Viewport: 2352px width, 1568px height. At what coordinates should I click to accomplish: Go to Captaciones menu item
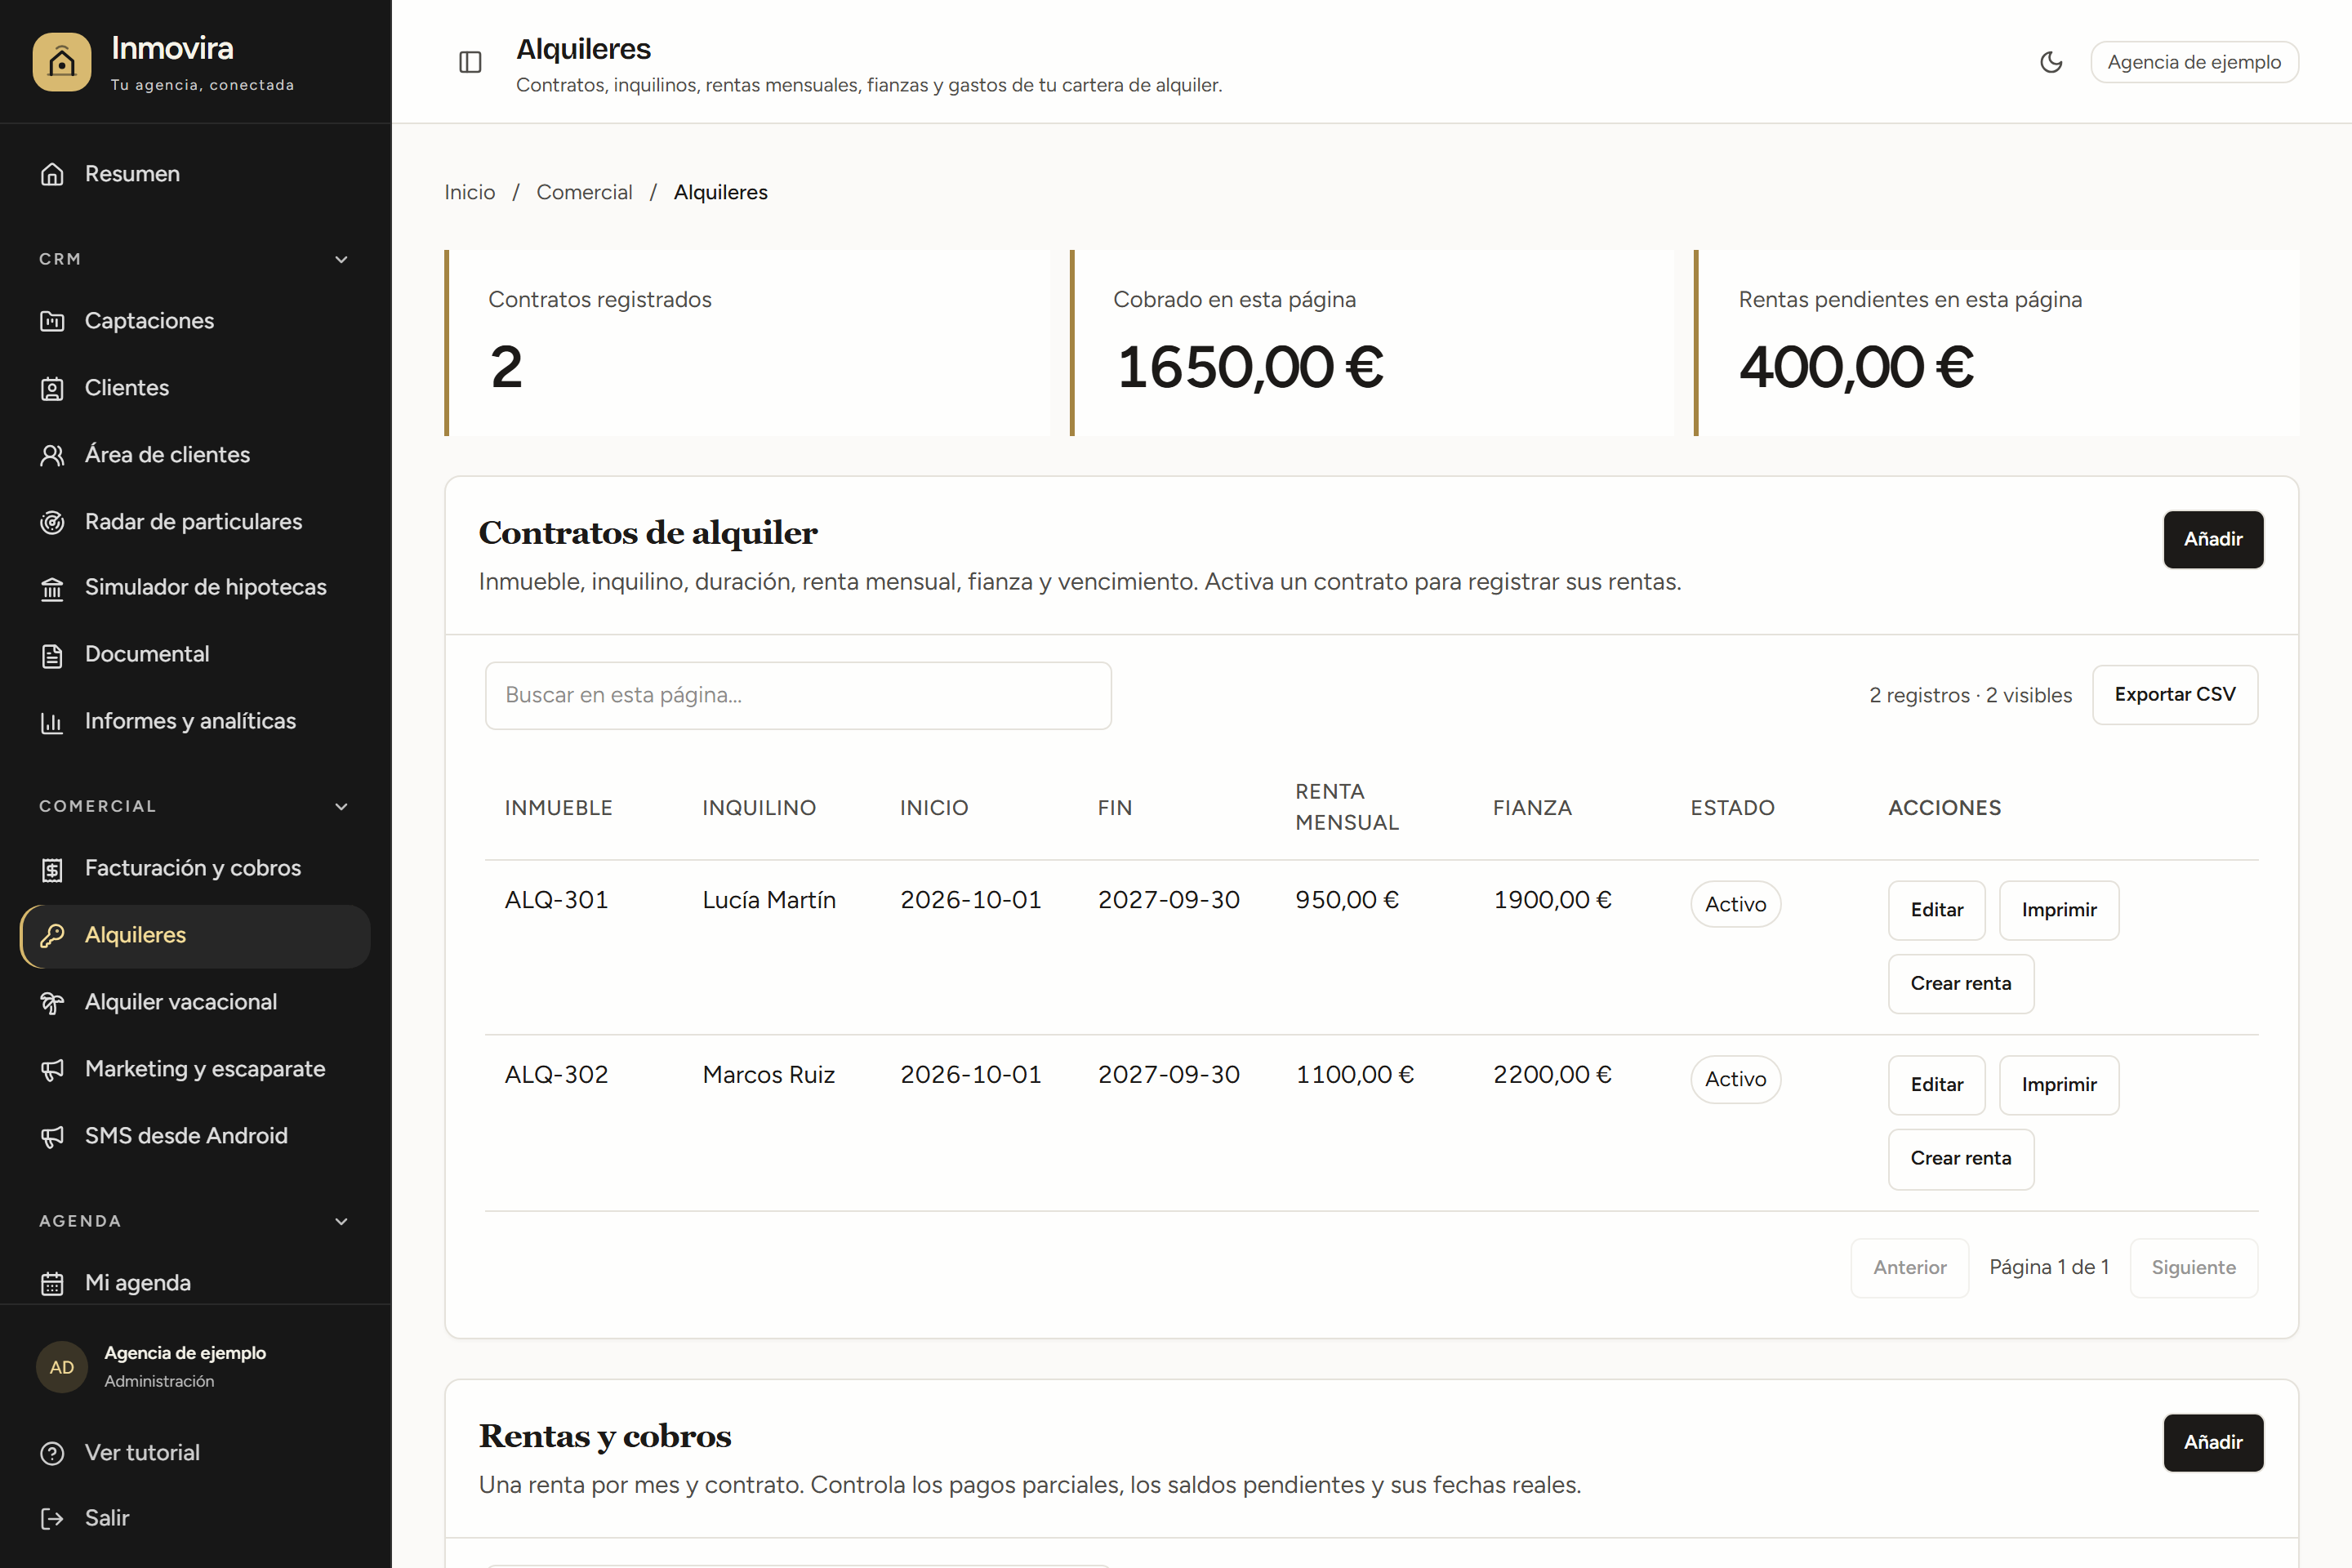pos(195,321)
